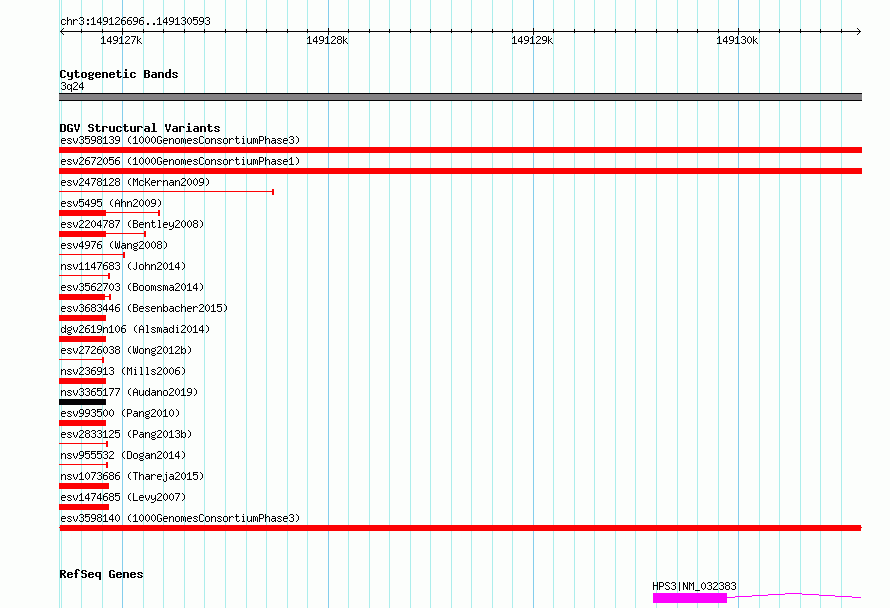Viewport: 890px width, 608px height.
Task: Click the chr3:149126696..149130593 coordinates text
Action: (135, 21)
